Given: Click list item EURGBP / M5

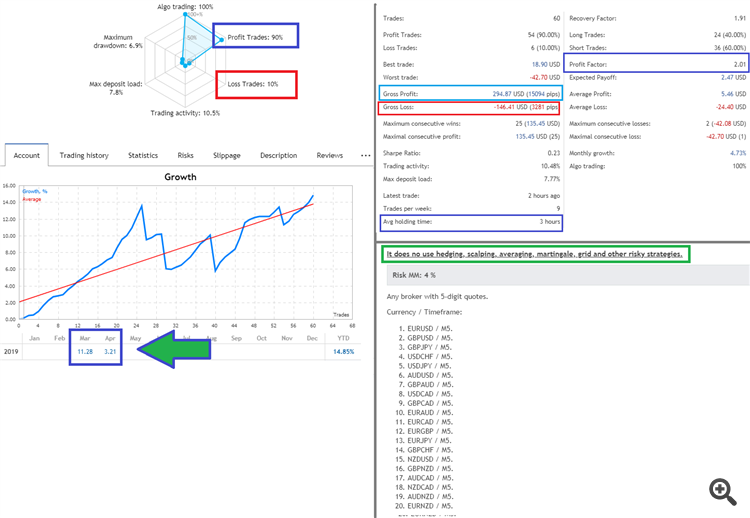Looking at the screenshot, I should [430, 431].
